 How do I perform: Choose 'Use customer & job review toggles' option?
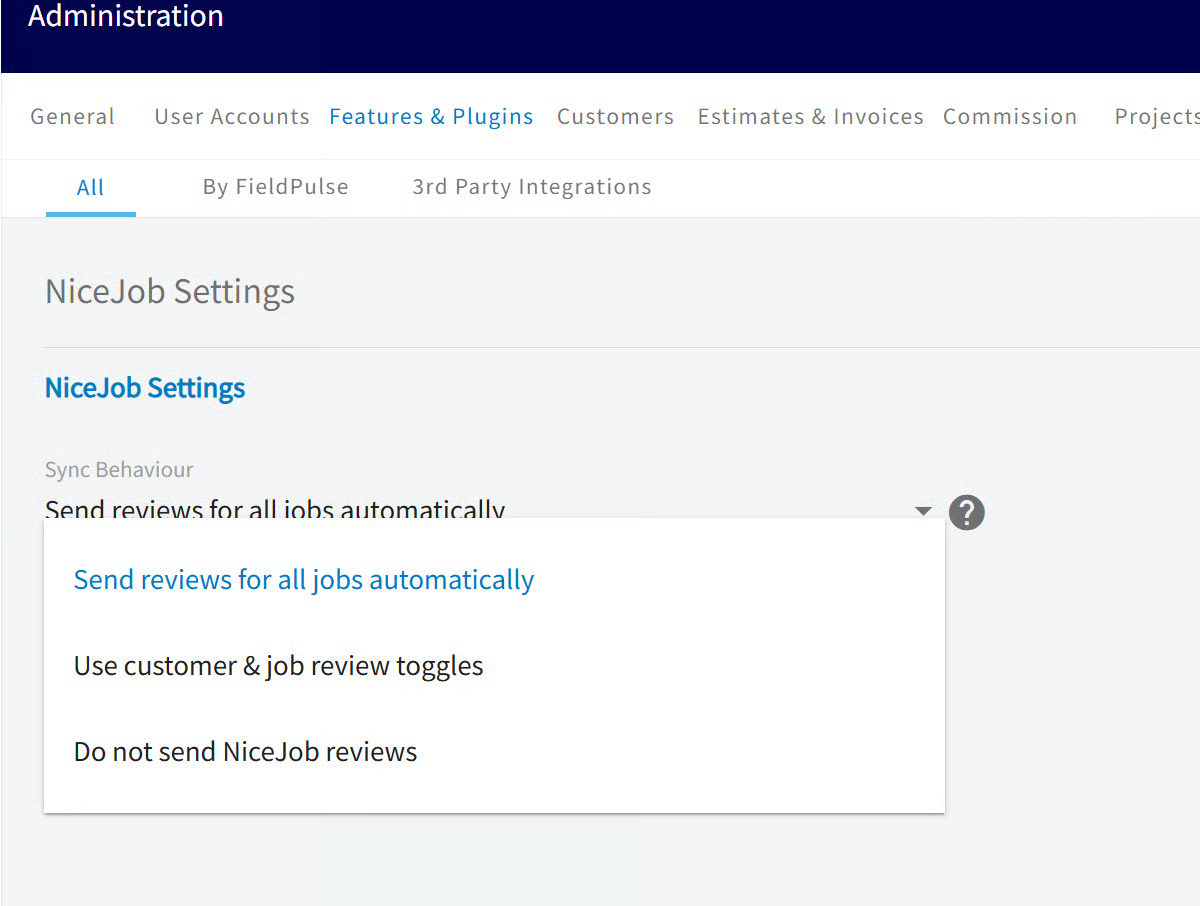494,666
